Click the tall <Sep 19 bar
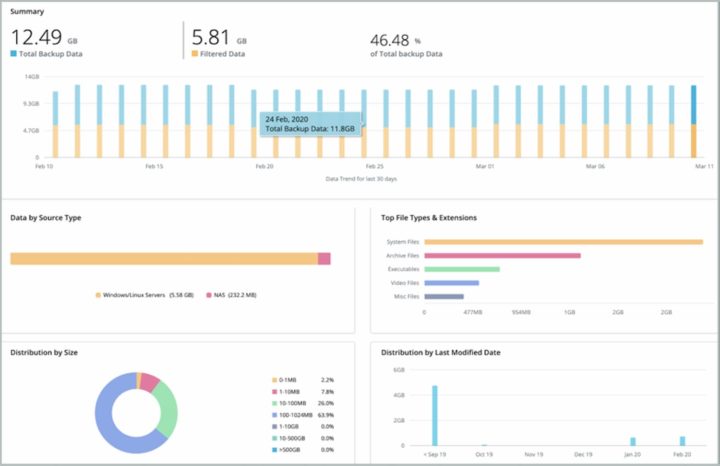The height and width of the screenshot is (466, 720). (x=435, y=415)
